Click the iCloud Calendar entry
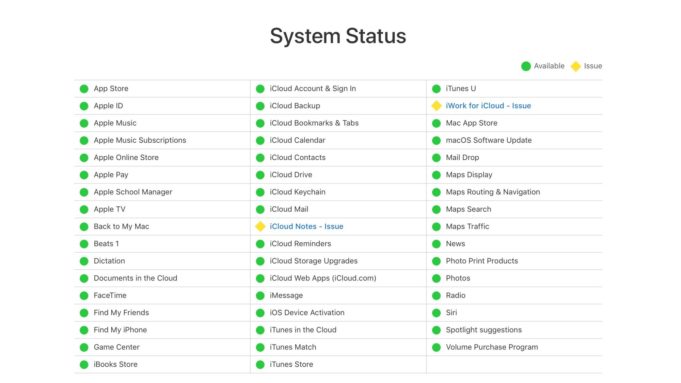 click(298, 140)
